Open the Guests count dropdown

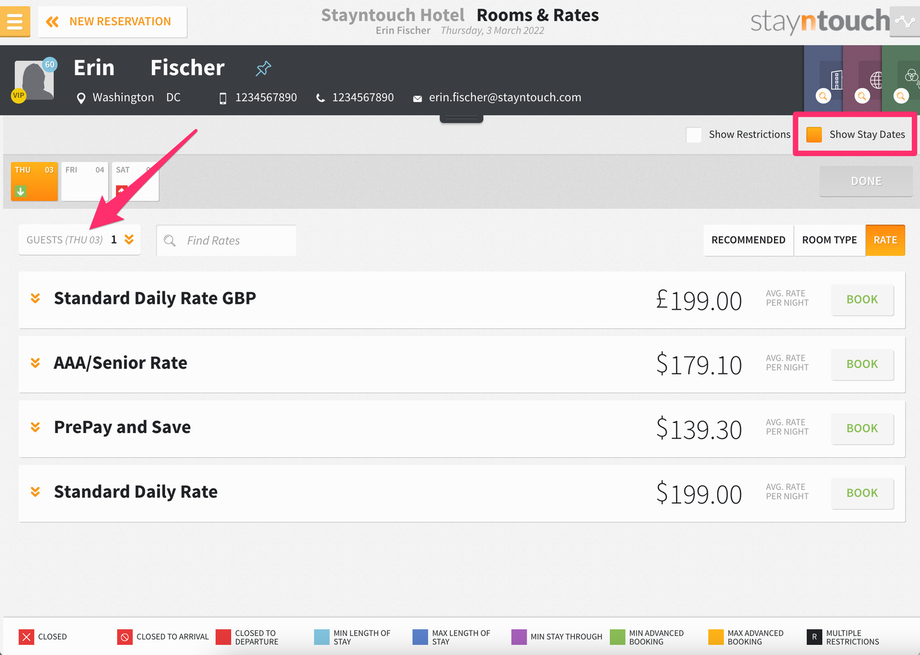pyautogui.click(x=80, y=240)
